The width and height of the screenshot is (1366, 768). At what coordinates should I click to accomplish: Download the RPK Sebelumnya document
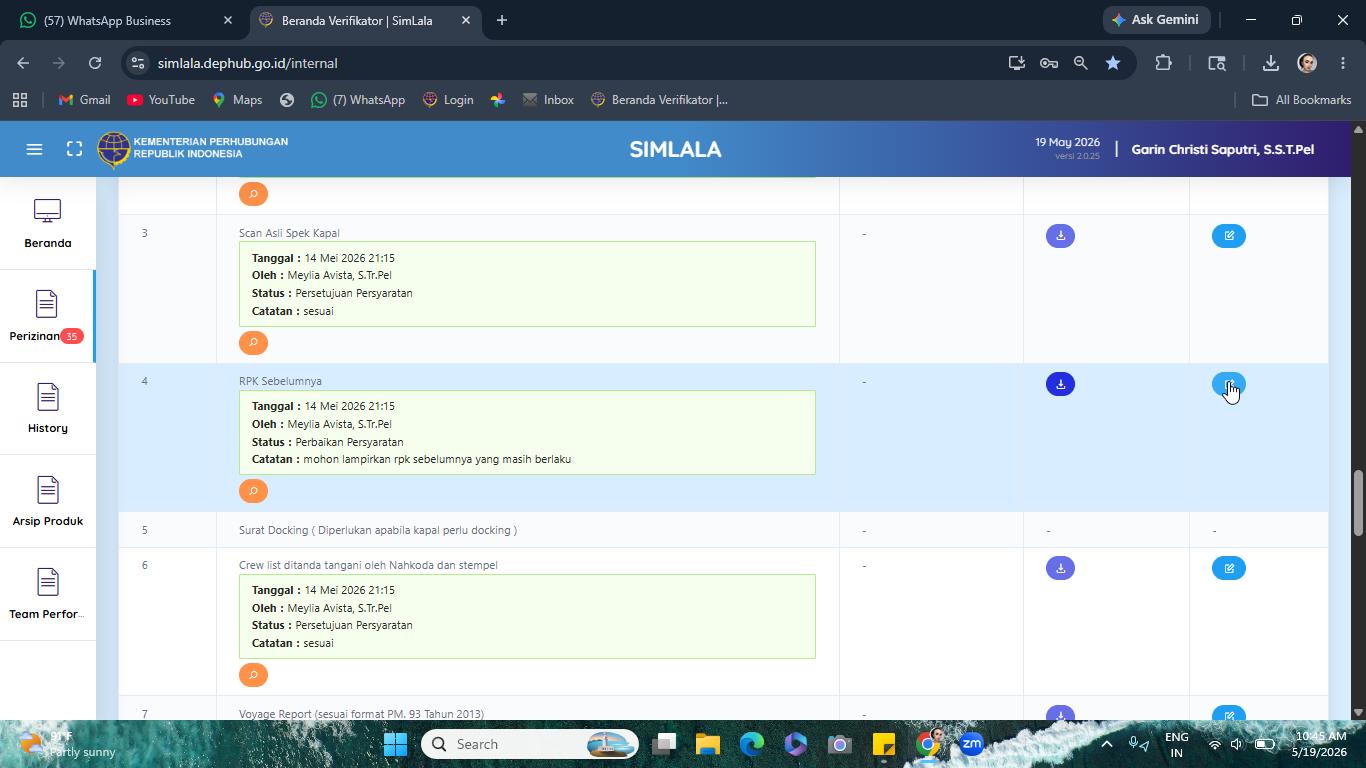[x=1060, y=384]
